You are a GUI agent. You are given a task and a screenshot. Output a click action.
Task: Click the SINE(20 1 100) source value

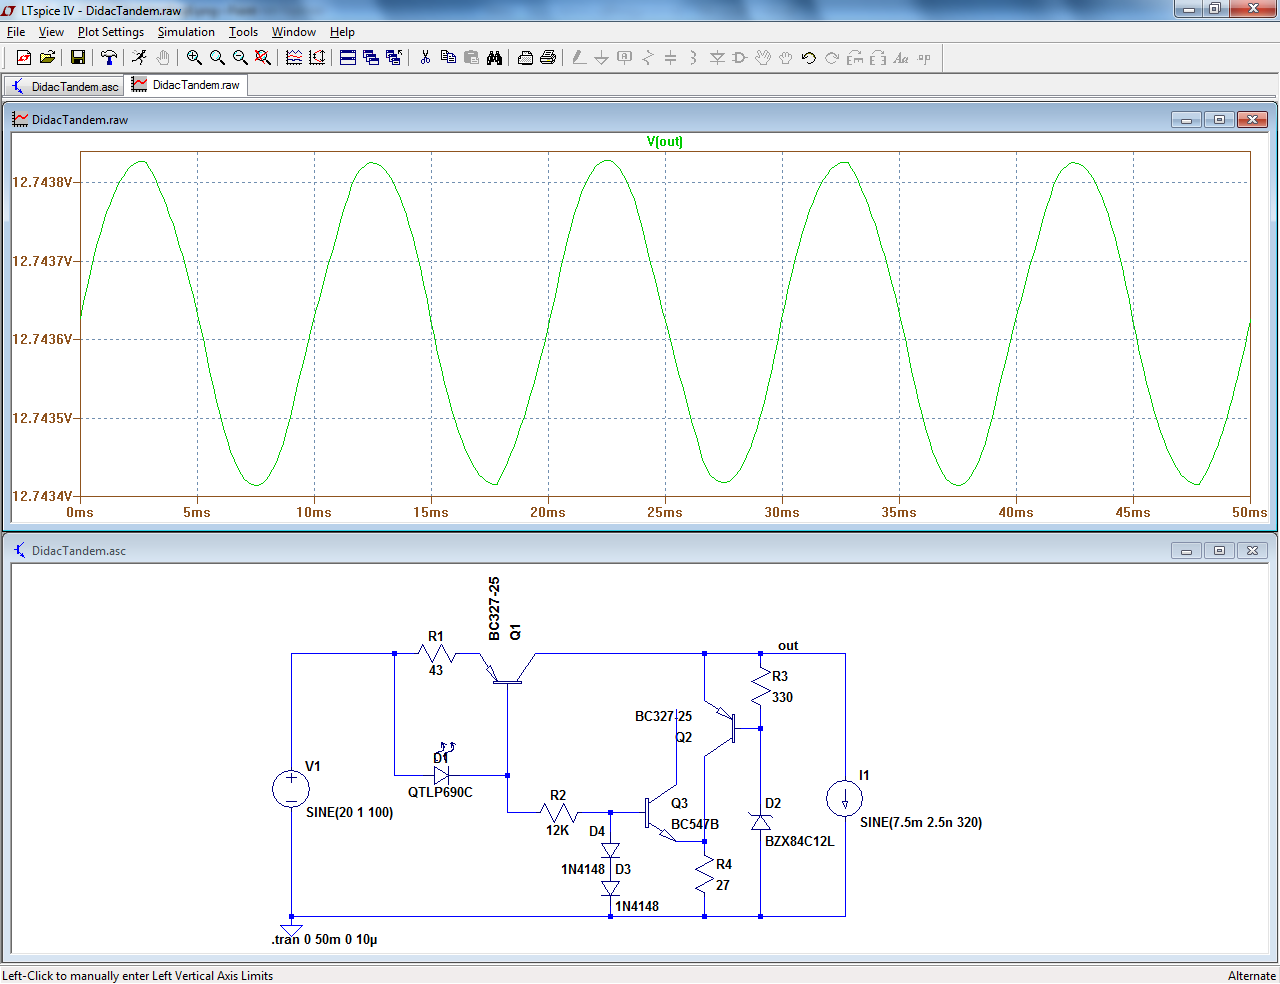click(350, 812)
